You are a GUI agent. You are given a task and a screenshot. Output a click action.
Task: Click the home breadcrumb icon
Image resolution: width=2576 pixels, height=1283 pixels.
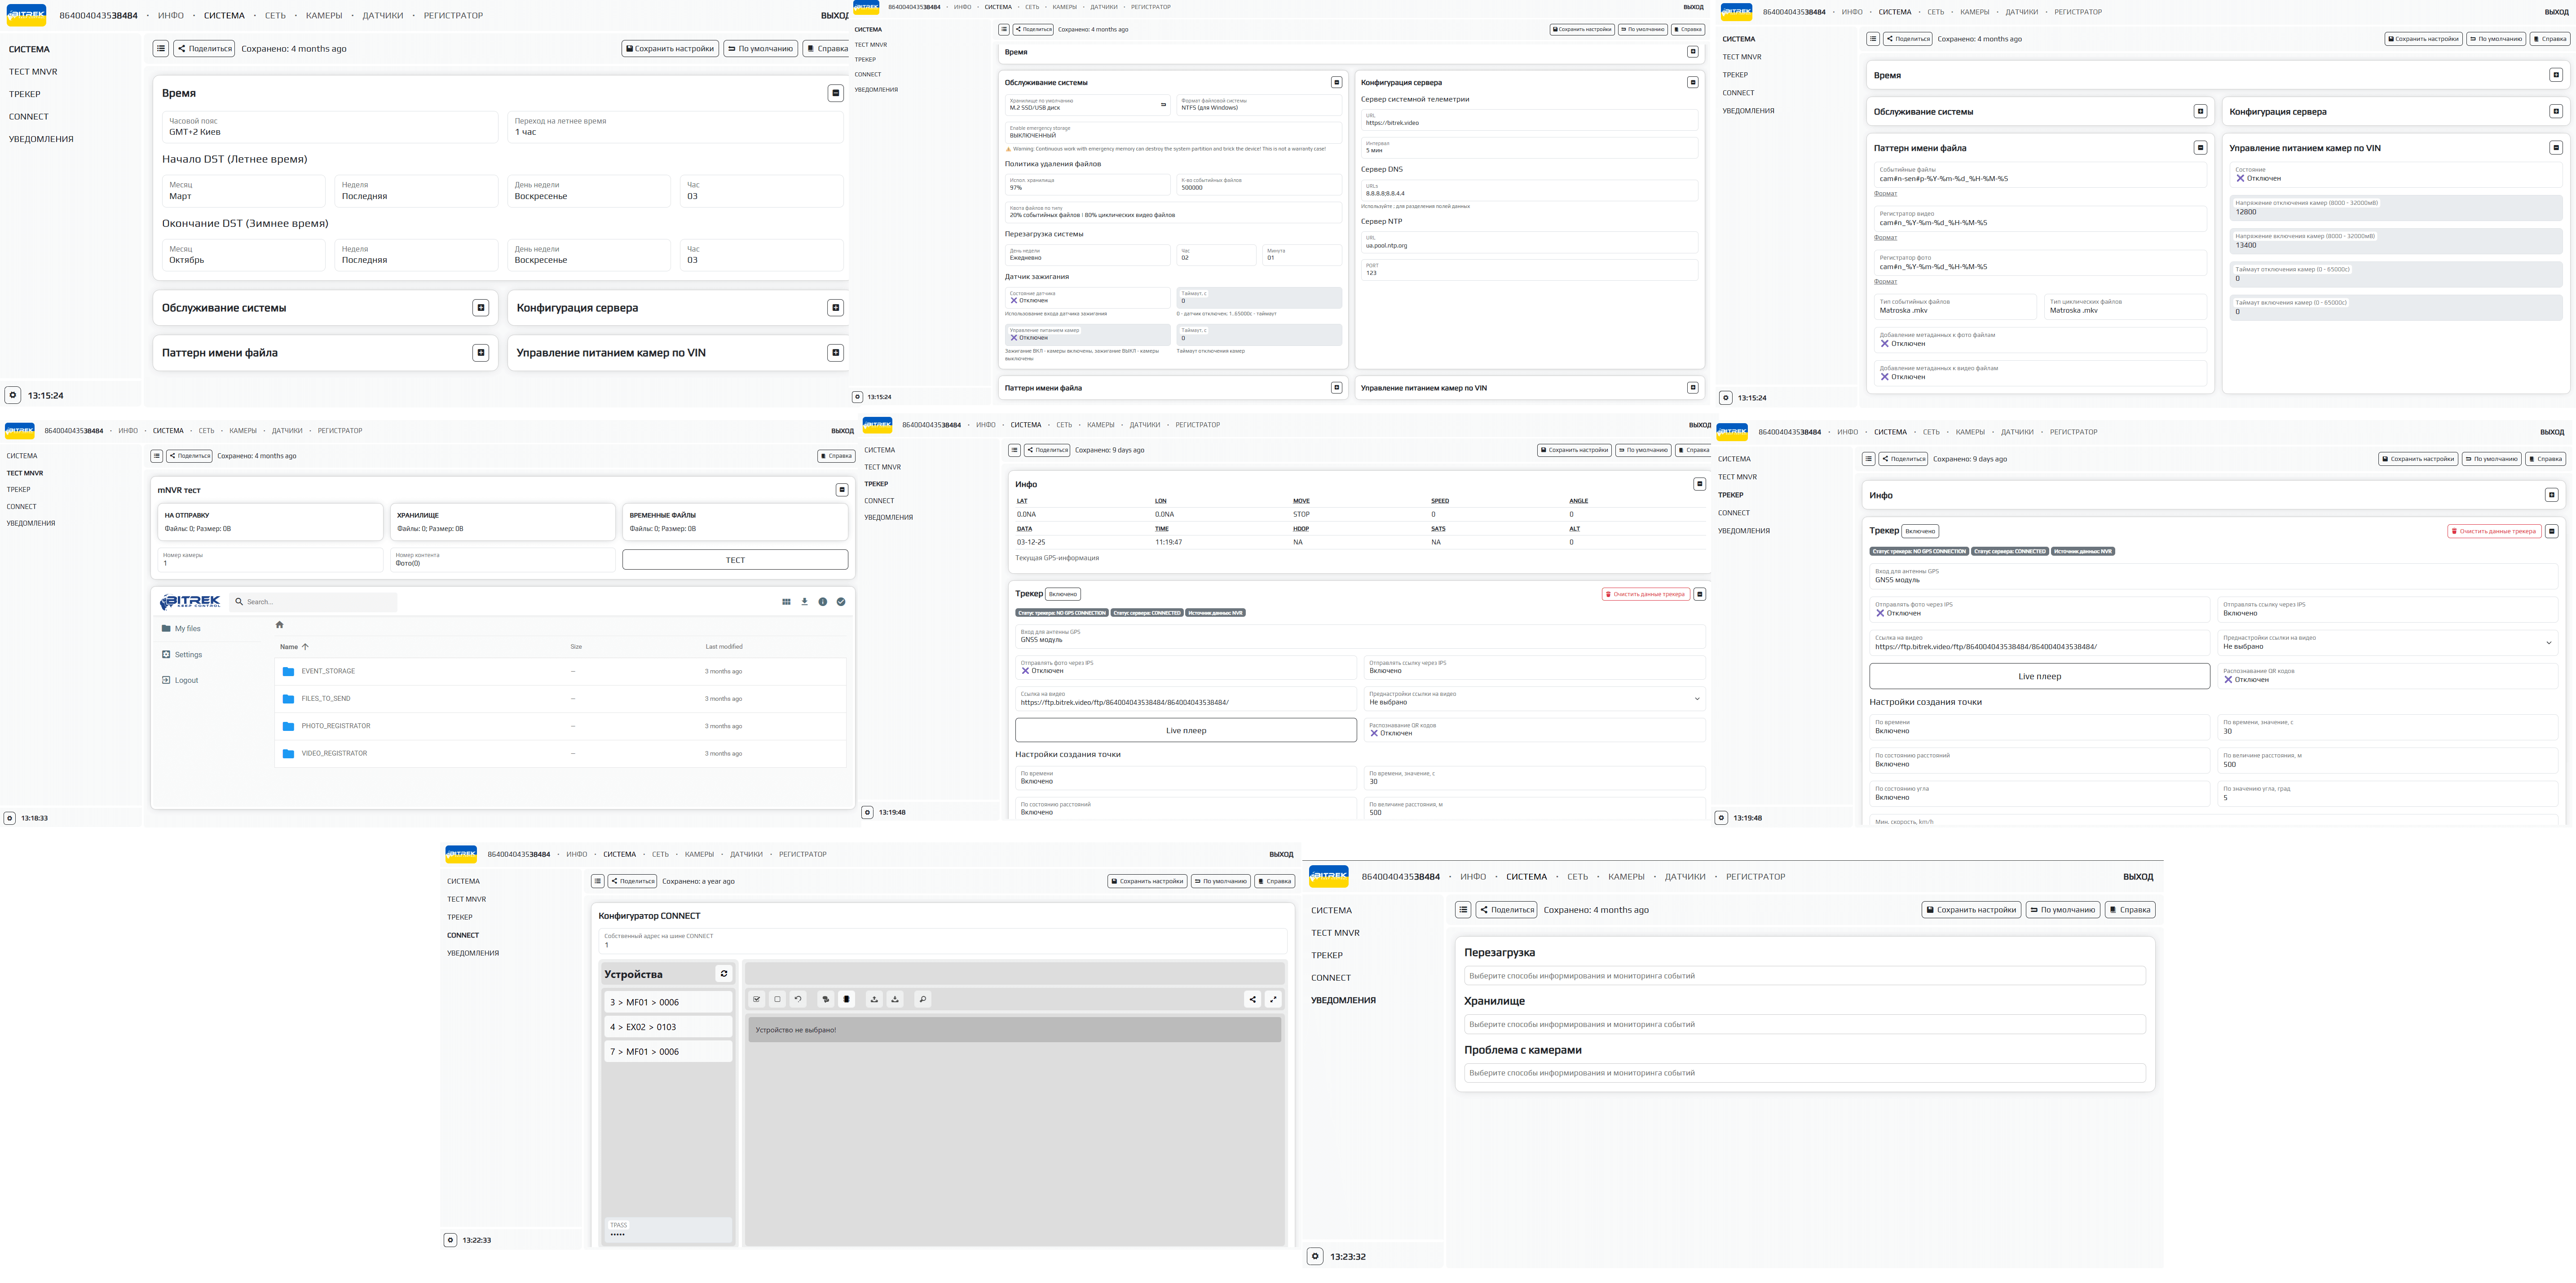click(280, 625)
